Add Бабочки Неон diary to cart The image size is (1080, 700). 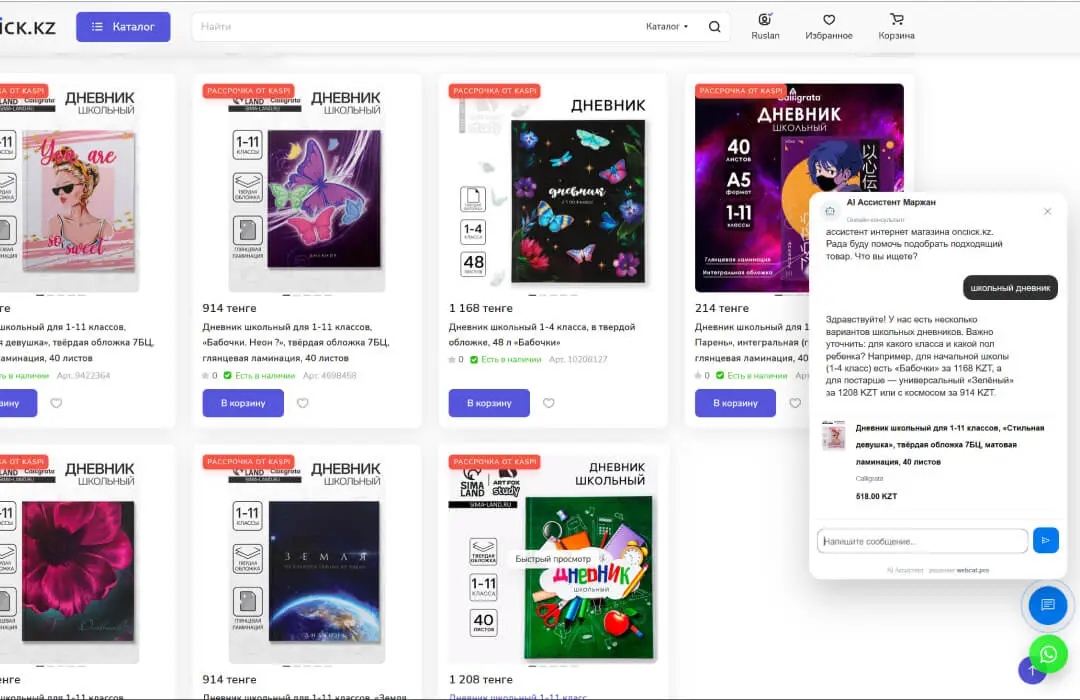click(x=243, y=403)
